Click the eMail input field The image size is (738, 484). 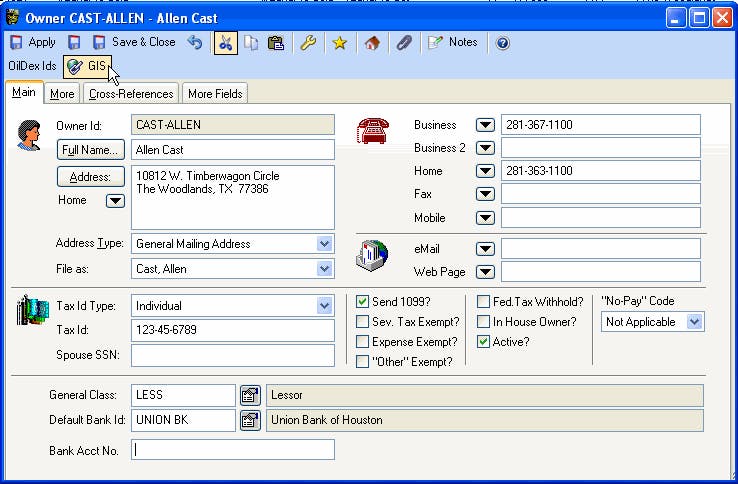tap(601, 249)
